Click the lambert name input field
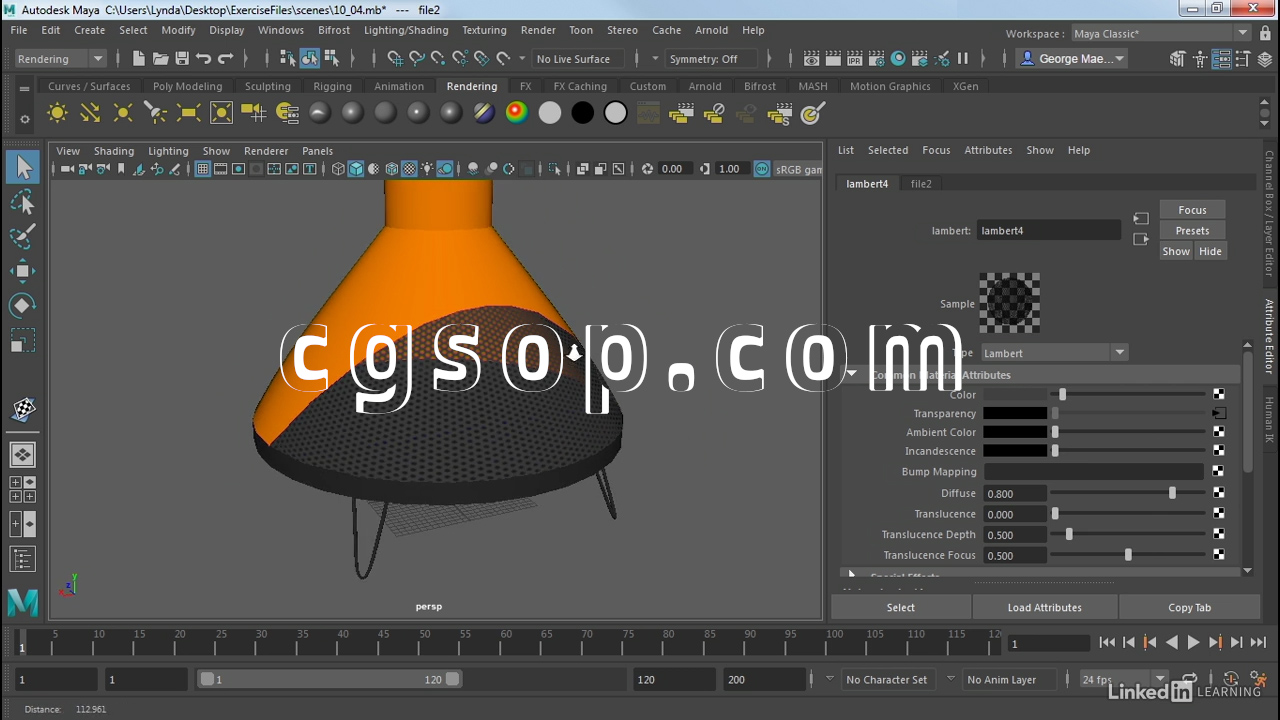 [1049, 231]
